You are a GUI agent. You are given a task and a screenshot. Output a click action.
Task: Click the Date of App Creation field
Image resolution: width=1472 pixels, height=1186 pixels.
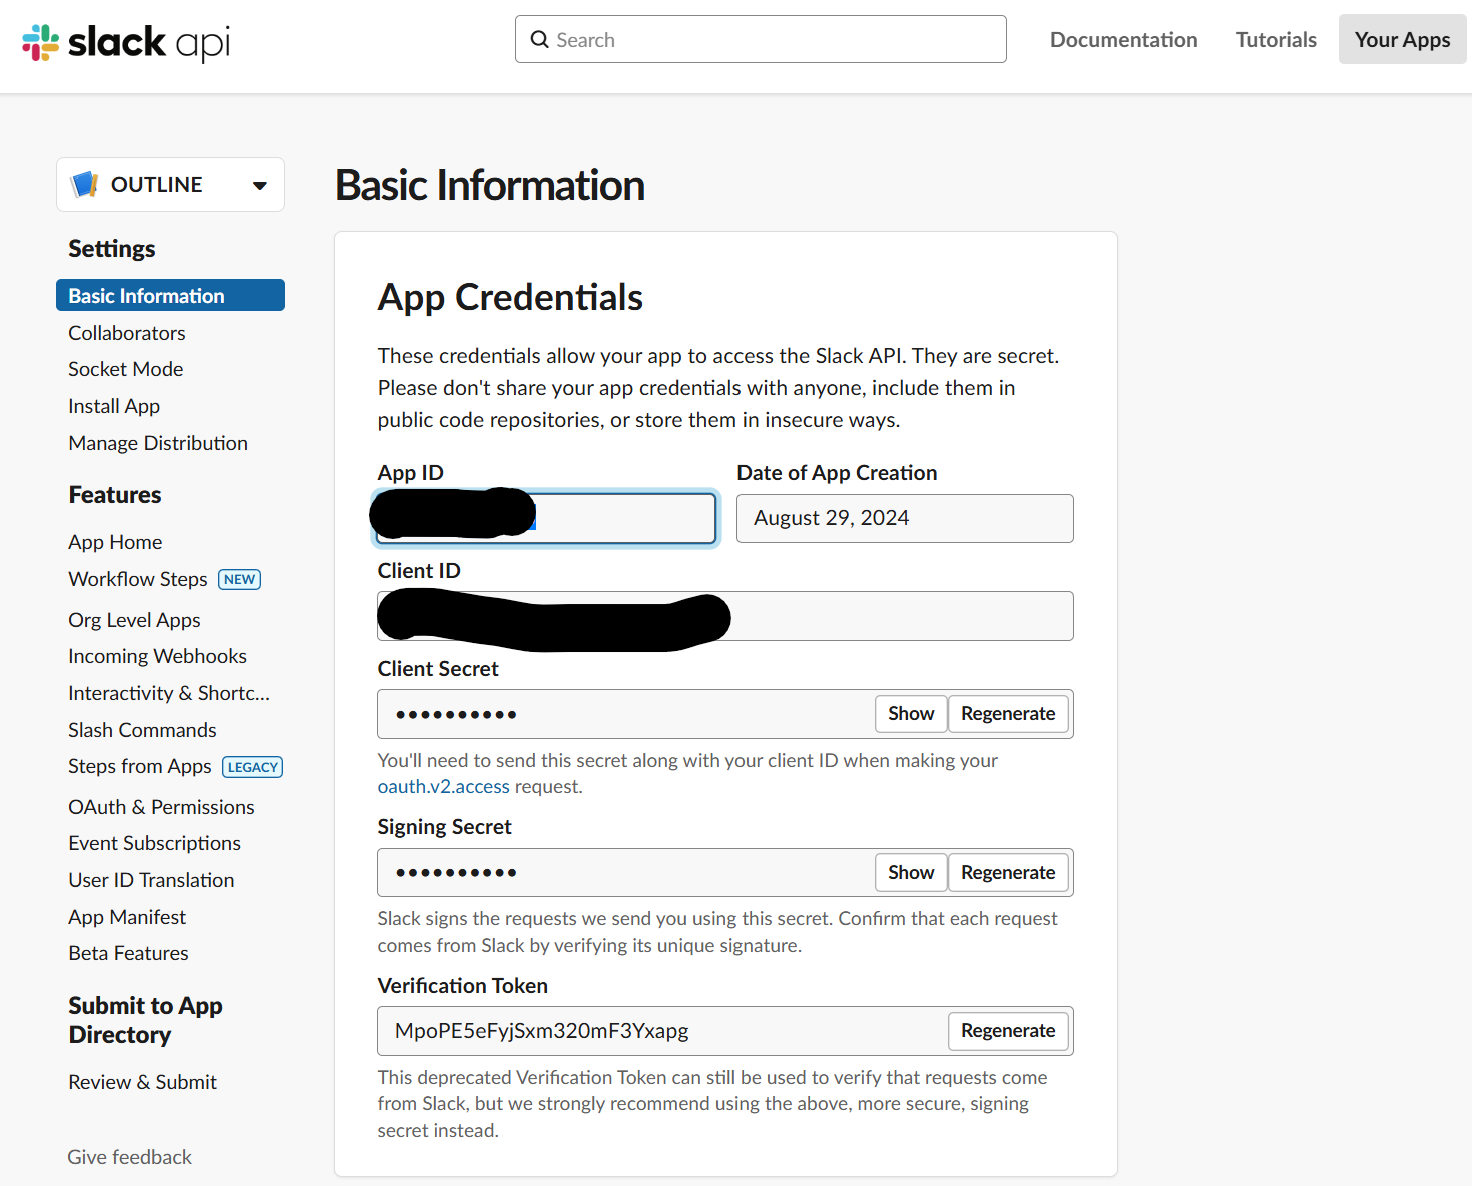click(904, 518)
